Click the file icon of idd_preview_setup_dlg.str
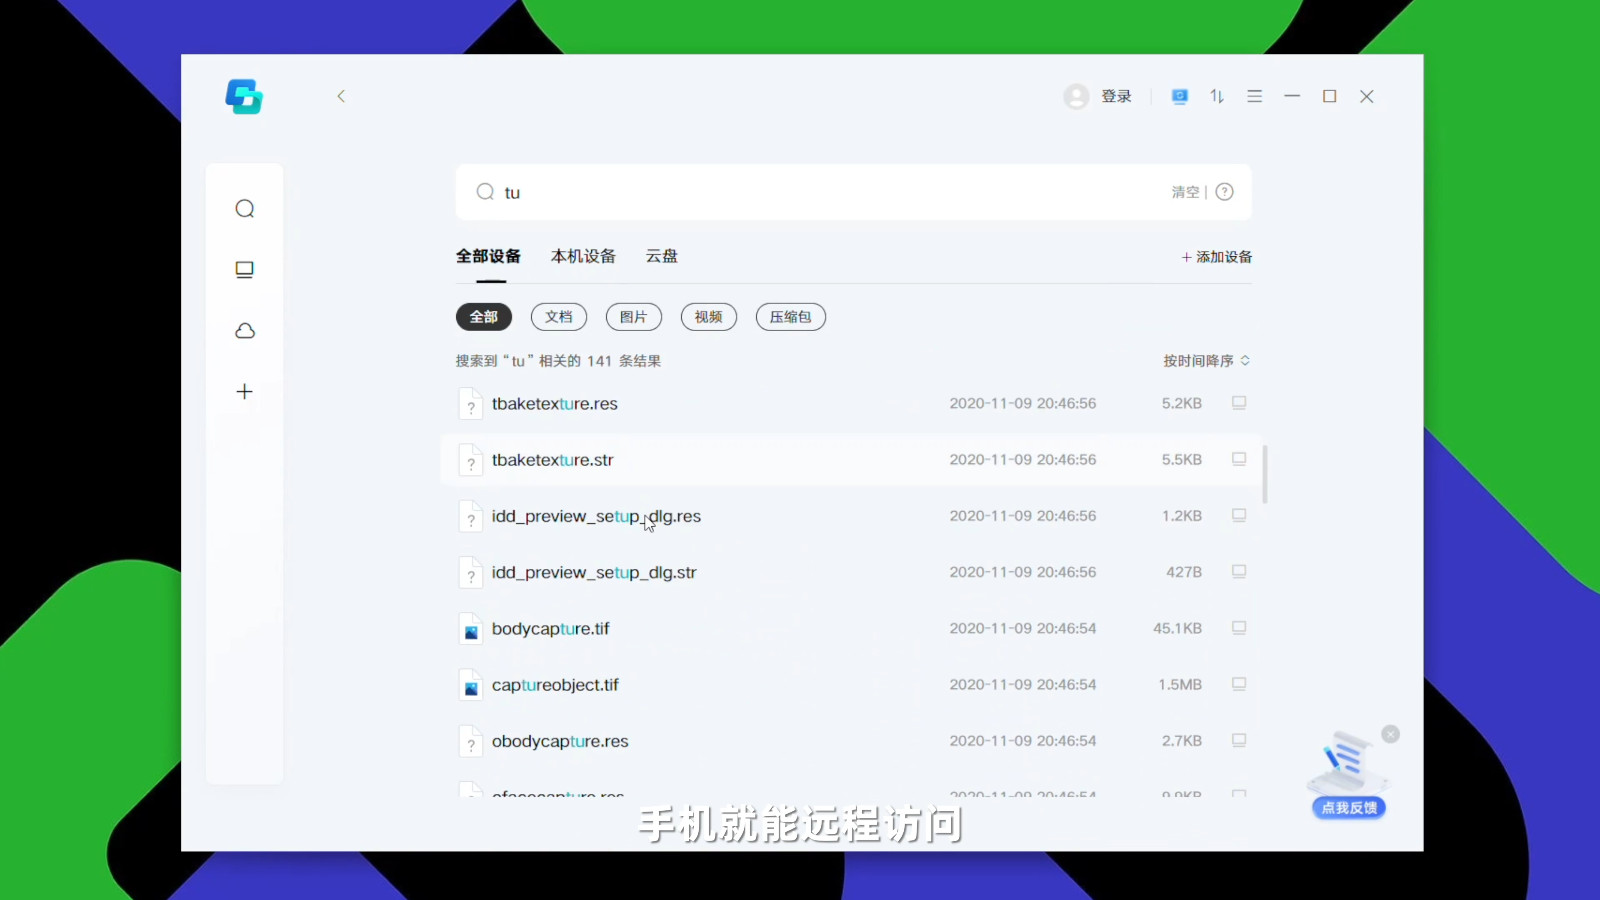Viewport: 1600px width, 900px height. (470, 573)
